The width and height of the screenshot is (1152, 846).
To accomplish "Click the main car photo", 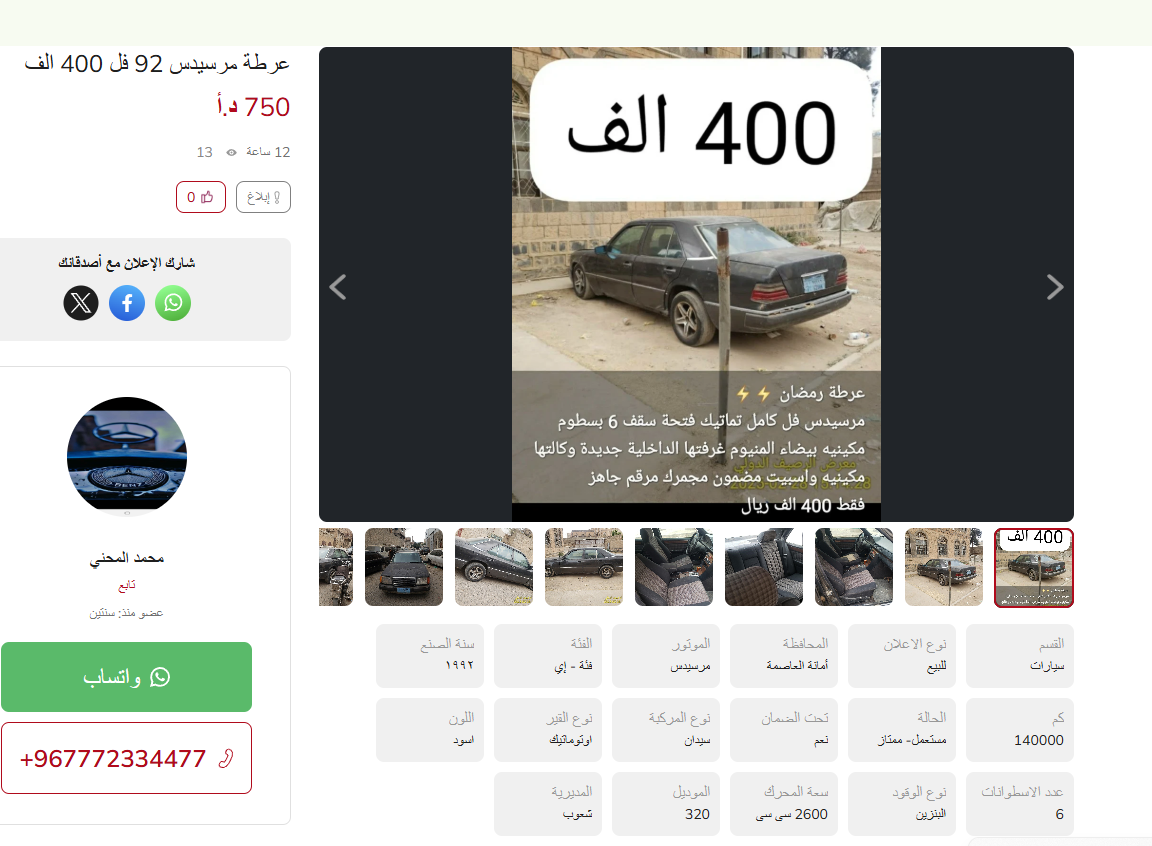I will (x=696, y=284).
